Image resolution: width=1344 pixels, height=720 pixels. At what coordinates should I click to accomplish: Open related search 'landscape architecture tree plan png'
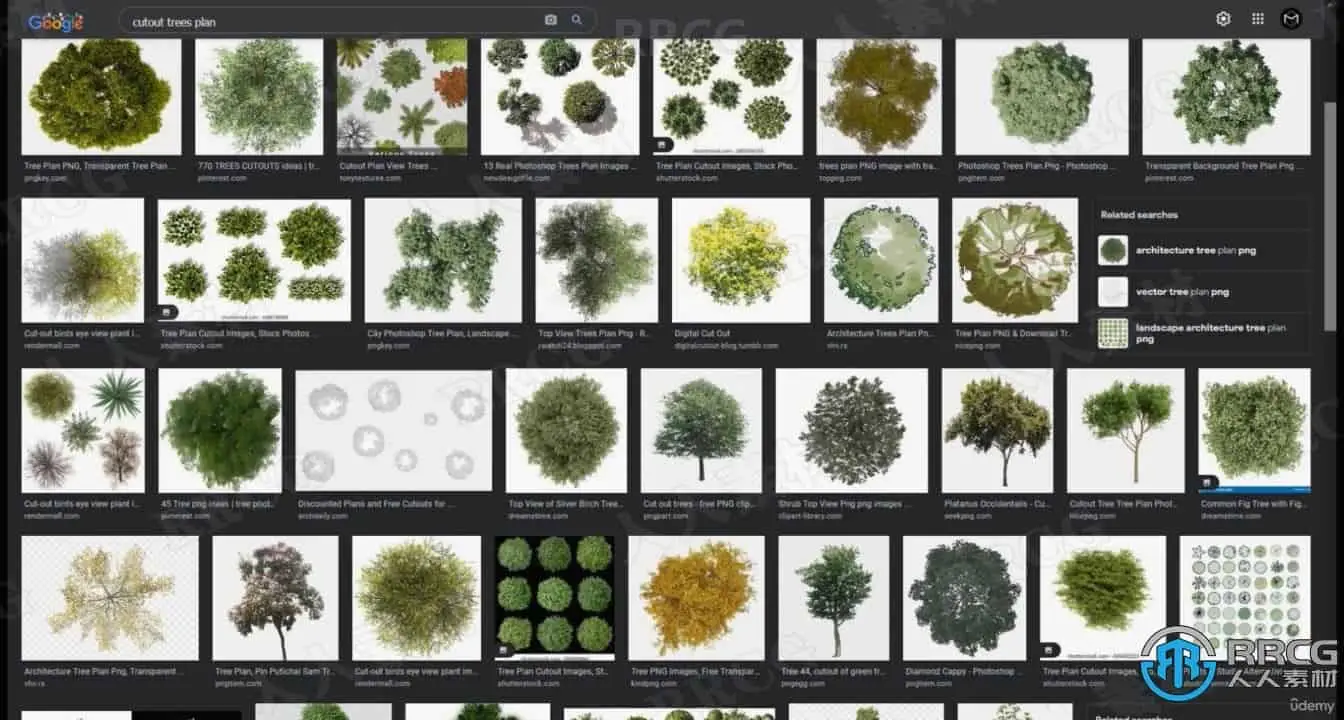pyautogui.click(x=1203, y=333)
